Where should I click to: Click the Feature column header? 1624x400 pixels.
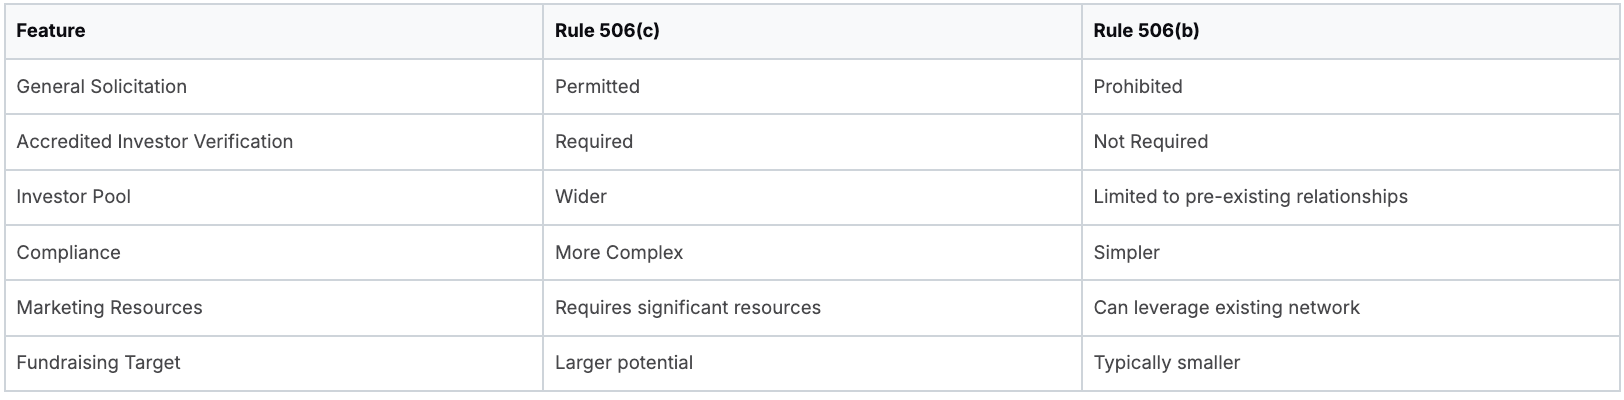pyautogui.click(x=51, y=31)
